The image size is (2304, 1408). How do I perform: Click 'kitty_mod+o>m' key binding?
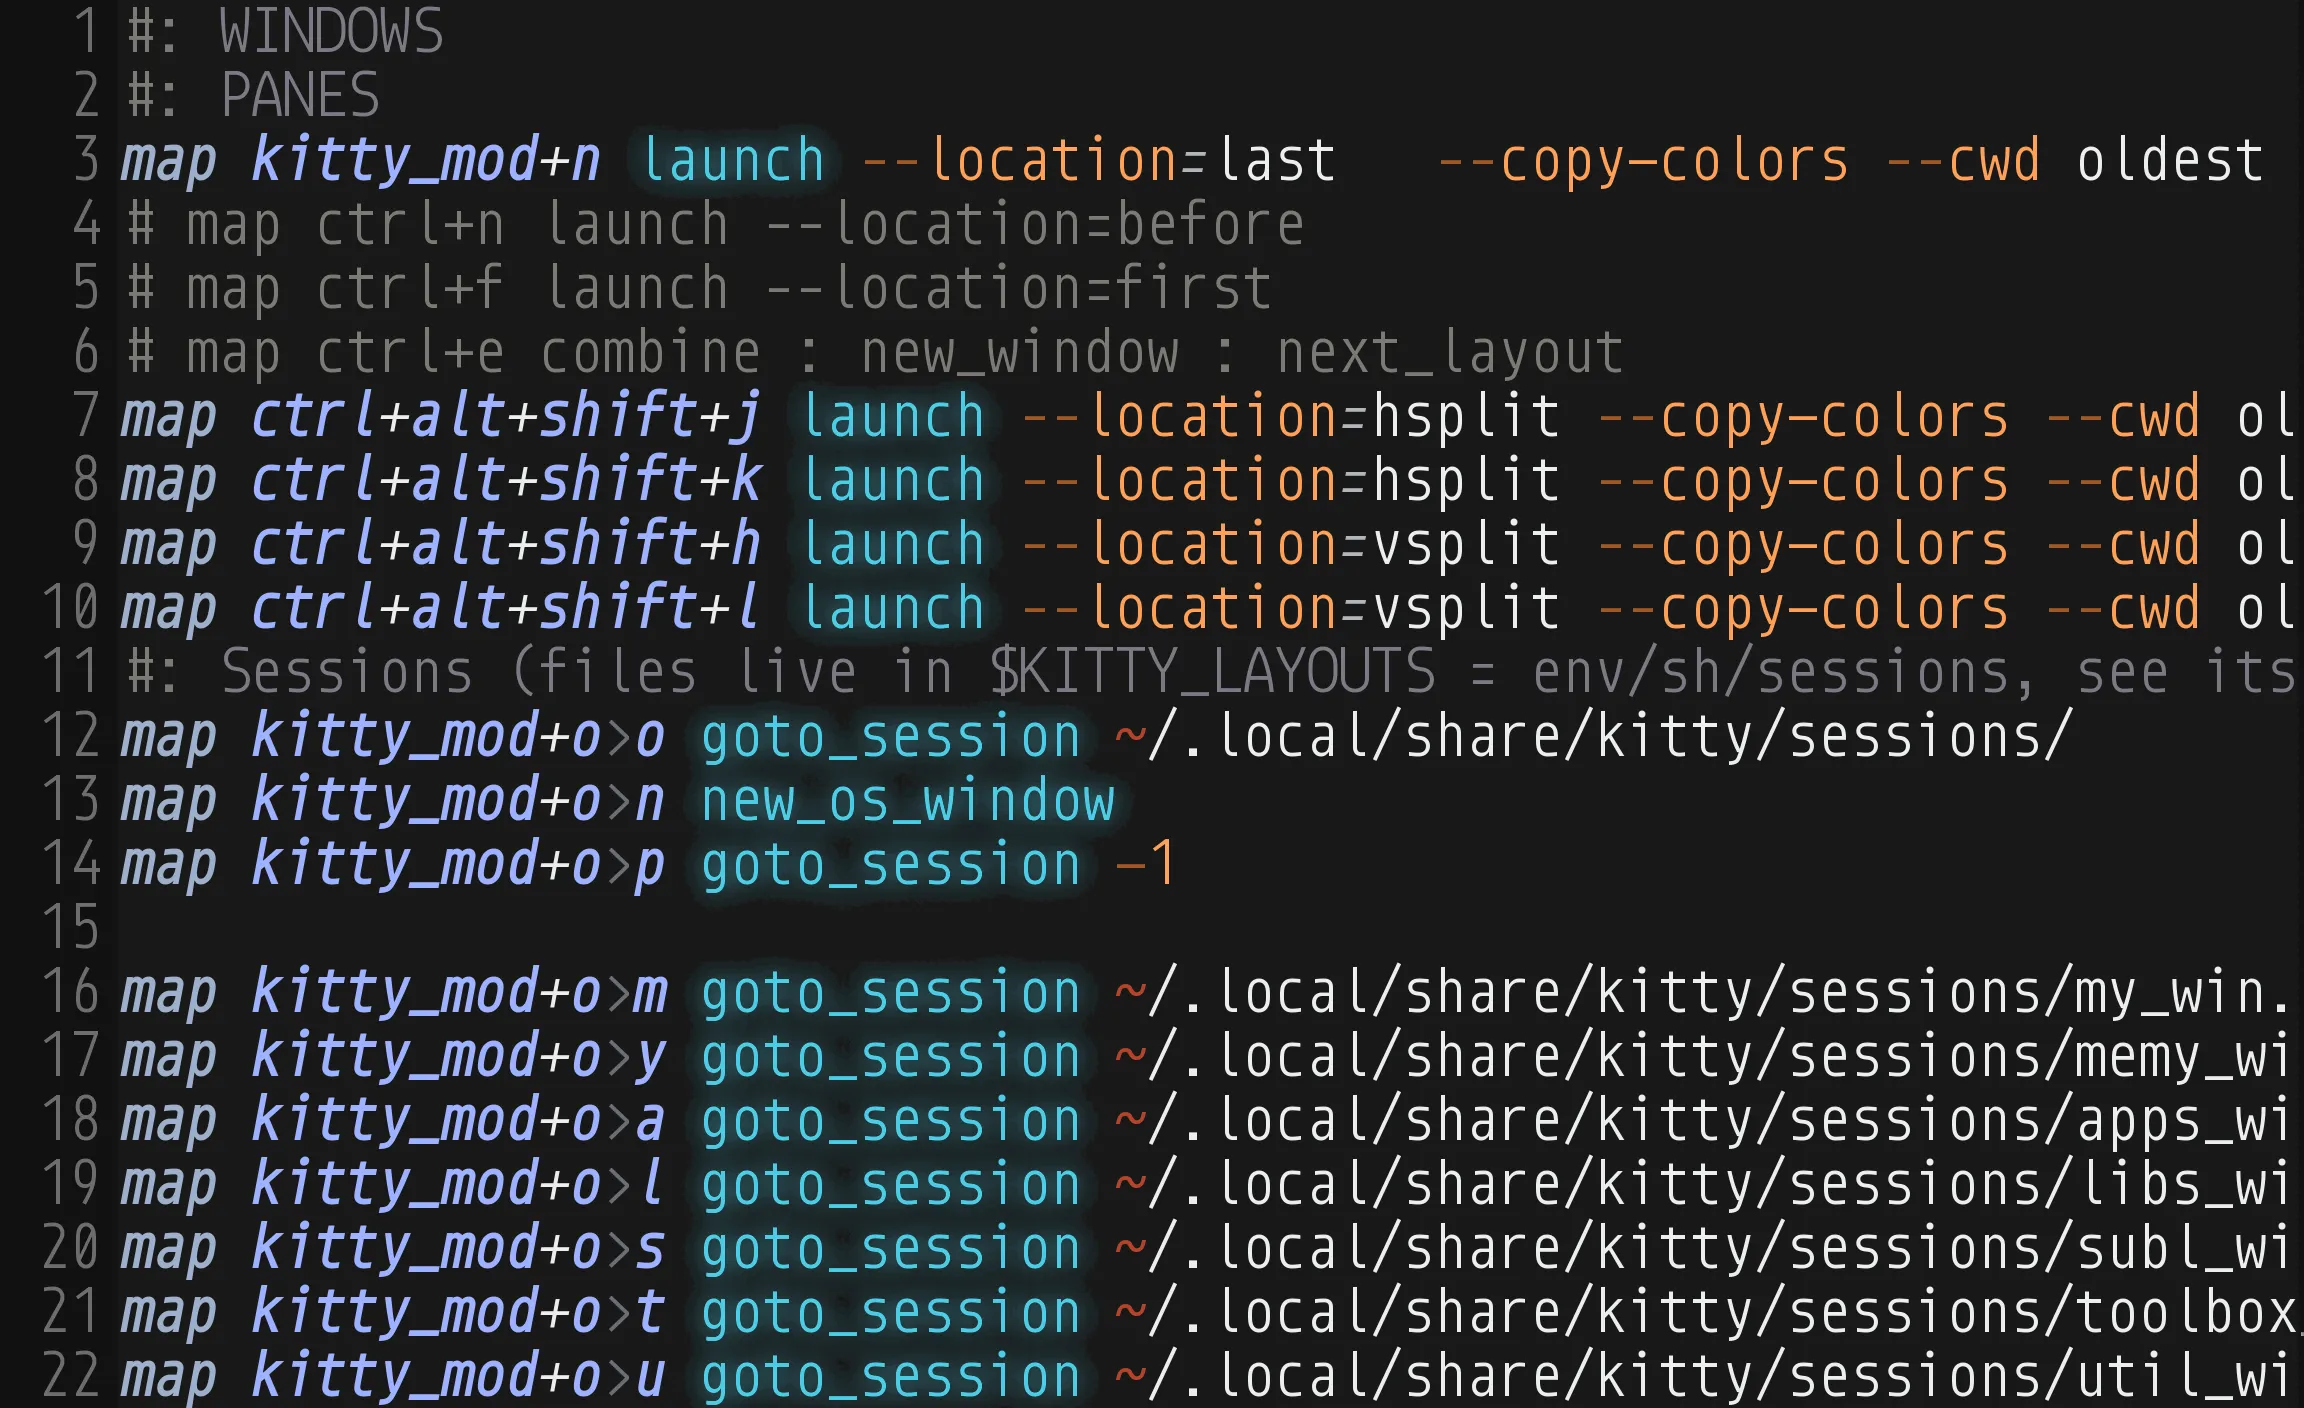(458, 992)
